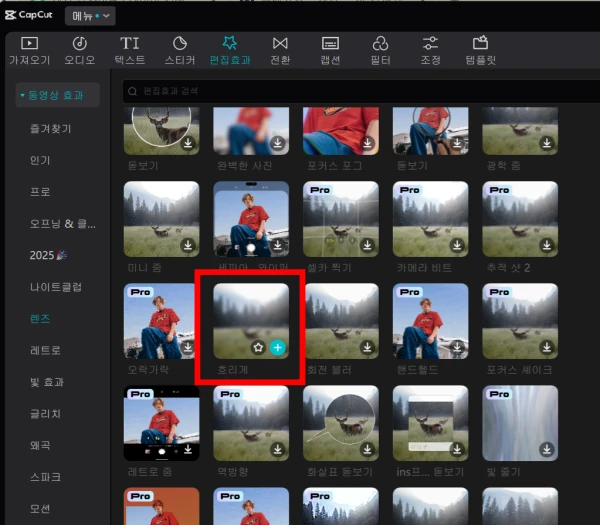Preview the 화살표 돋보기 thumbnail
This screenshot has width=600, height=525.
point(341,423)
